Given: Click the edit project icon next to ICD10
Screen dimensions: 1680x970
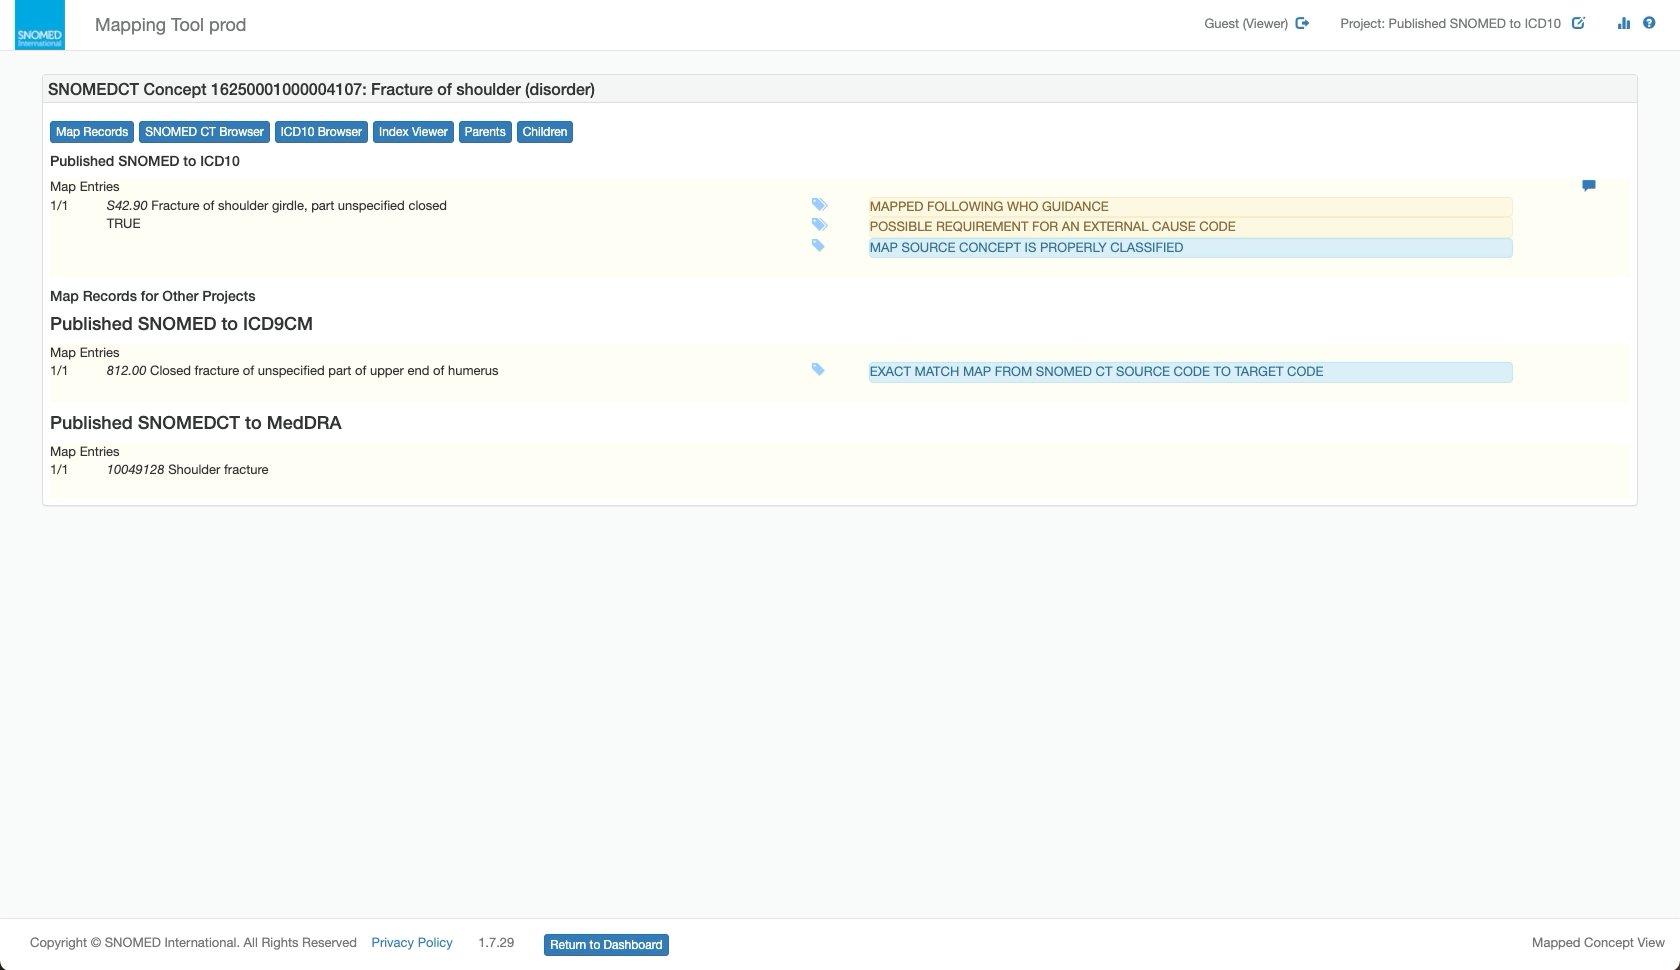Looking at the screenshot, I should 1578,23.
